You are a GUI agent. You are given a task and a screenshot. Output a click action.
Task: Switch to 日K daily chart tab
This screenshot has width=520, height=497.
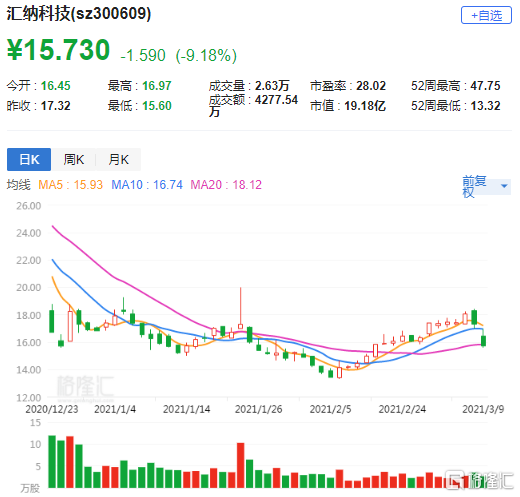point(29,159)
